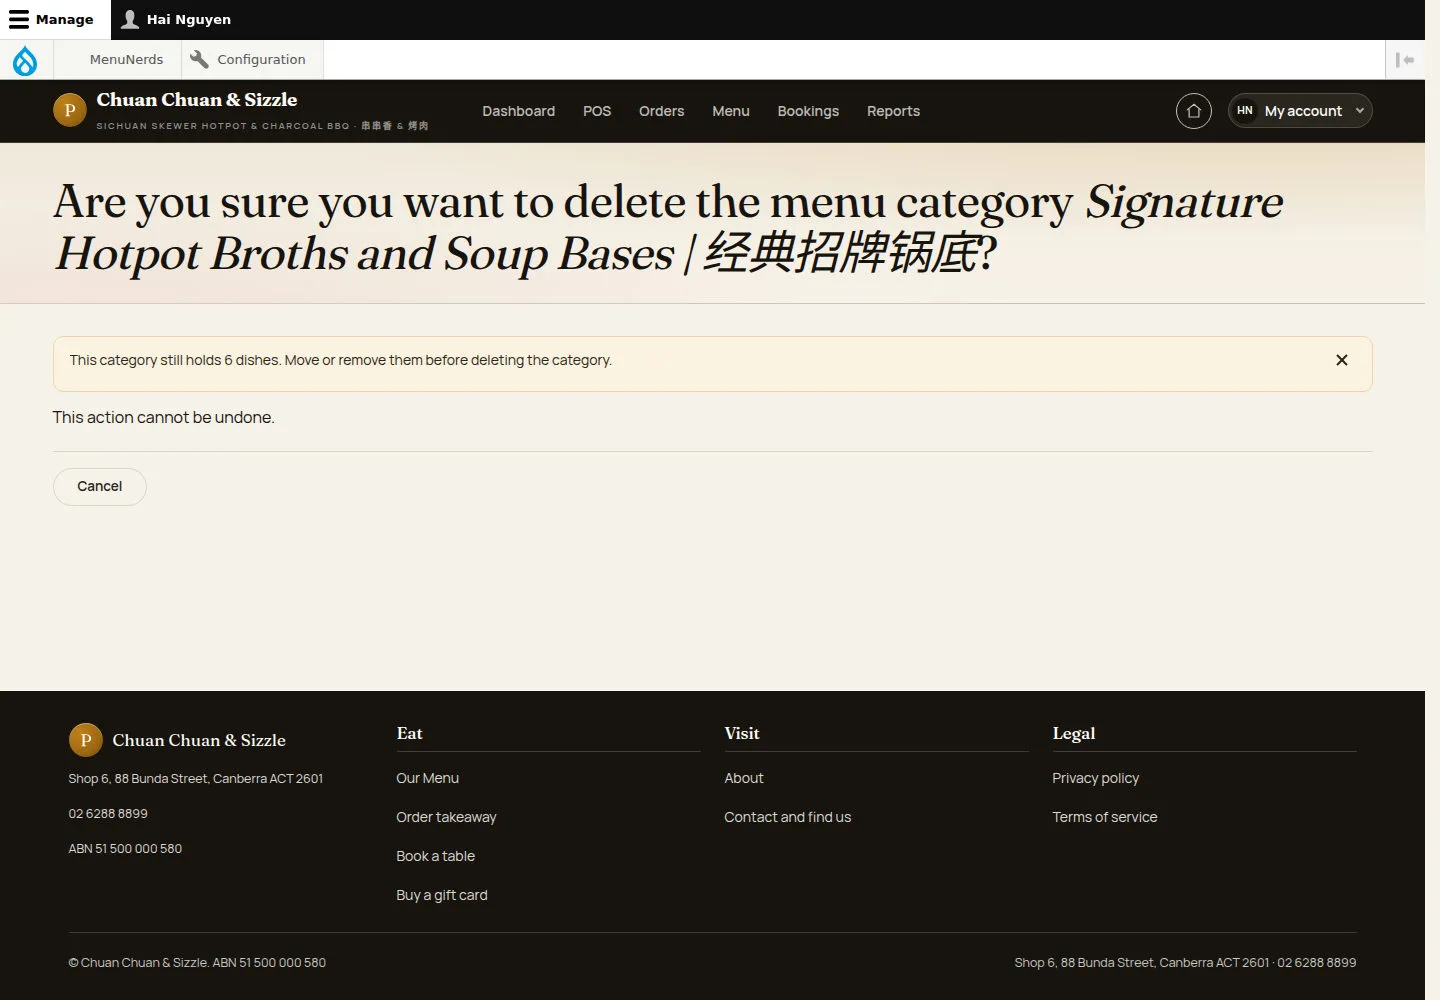Open the Order takeaway footer link

[446, 817]
